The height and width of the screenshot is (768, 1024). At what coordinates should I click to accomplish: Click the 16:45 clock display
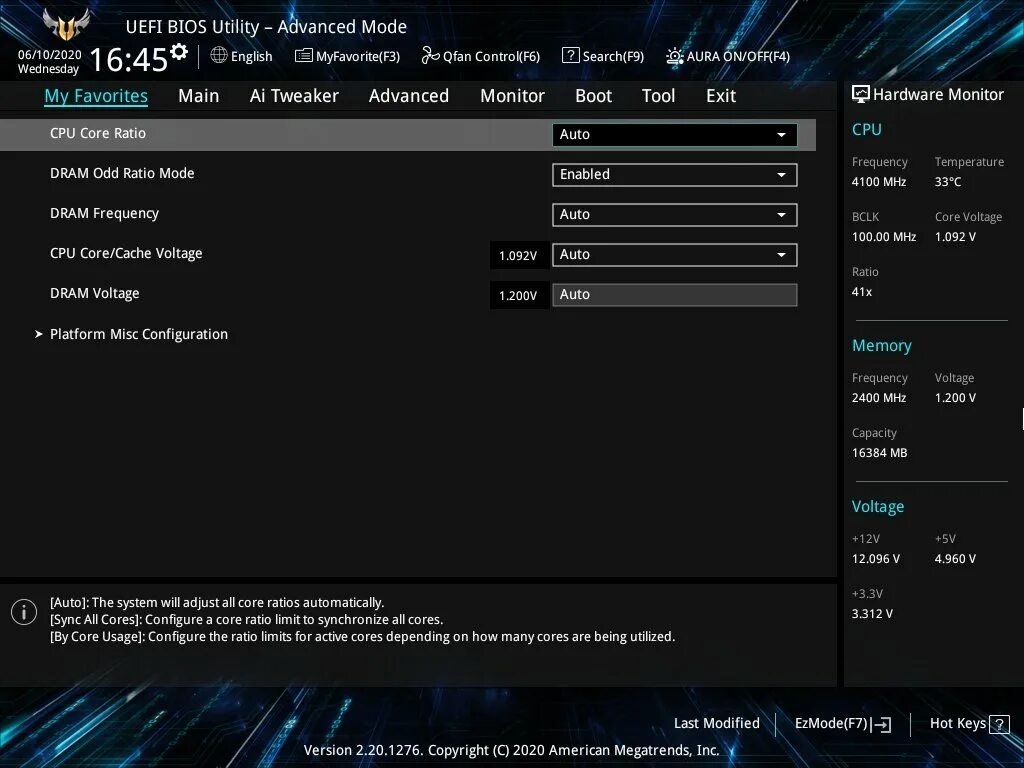[129, 59]
